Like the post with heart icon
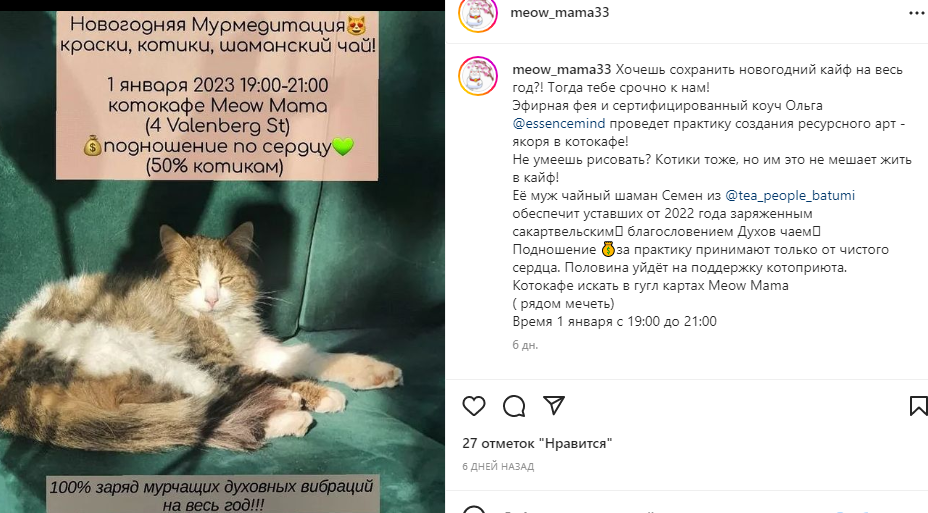Viewport: 928px width, 513px height. [x=473, y=406]
